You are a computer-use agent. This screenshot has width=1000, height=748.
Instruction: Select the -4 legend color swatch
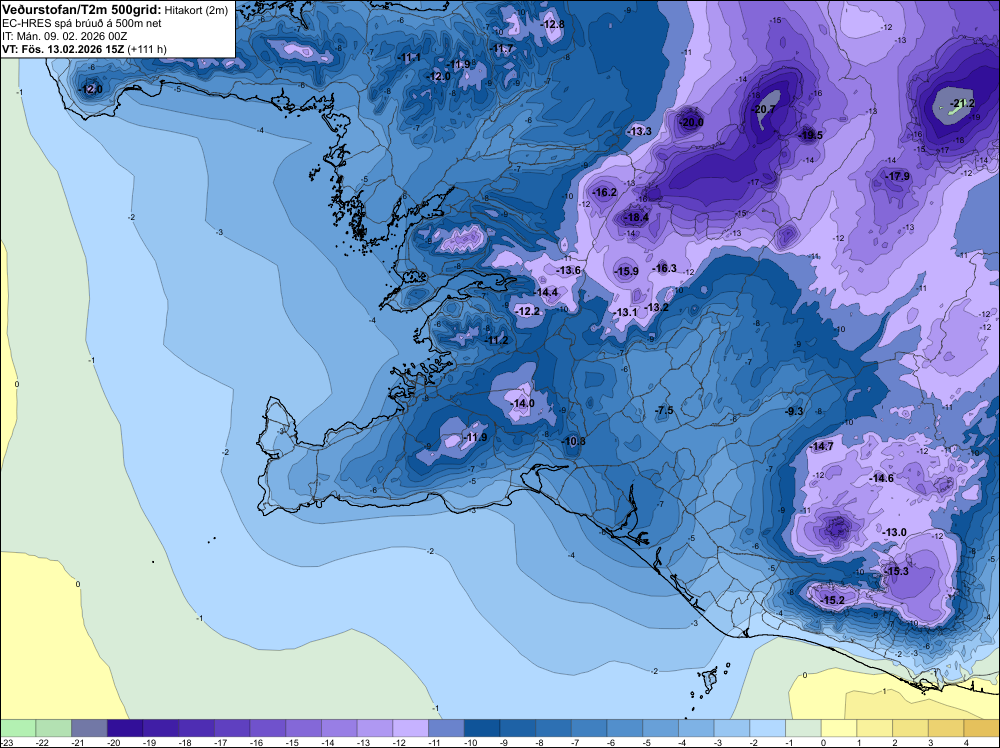coord(696,728)
